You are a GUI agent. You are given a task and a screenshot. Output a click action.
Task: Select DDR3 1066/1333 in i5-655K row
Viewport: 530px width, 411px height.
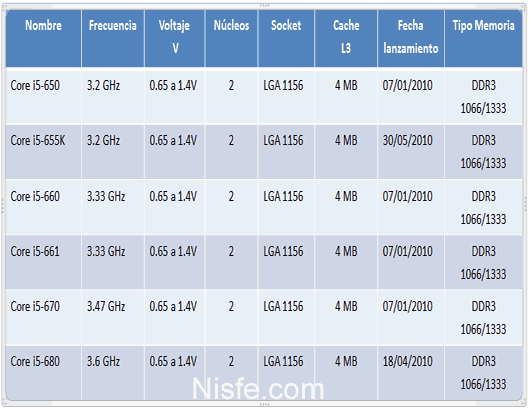[484, 152]
